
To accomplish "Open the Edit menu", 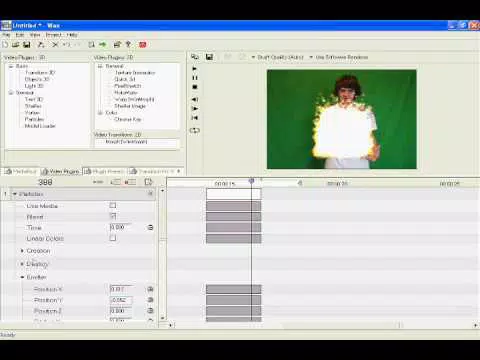I will tap(20, 35).
